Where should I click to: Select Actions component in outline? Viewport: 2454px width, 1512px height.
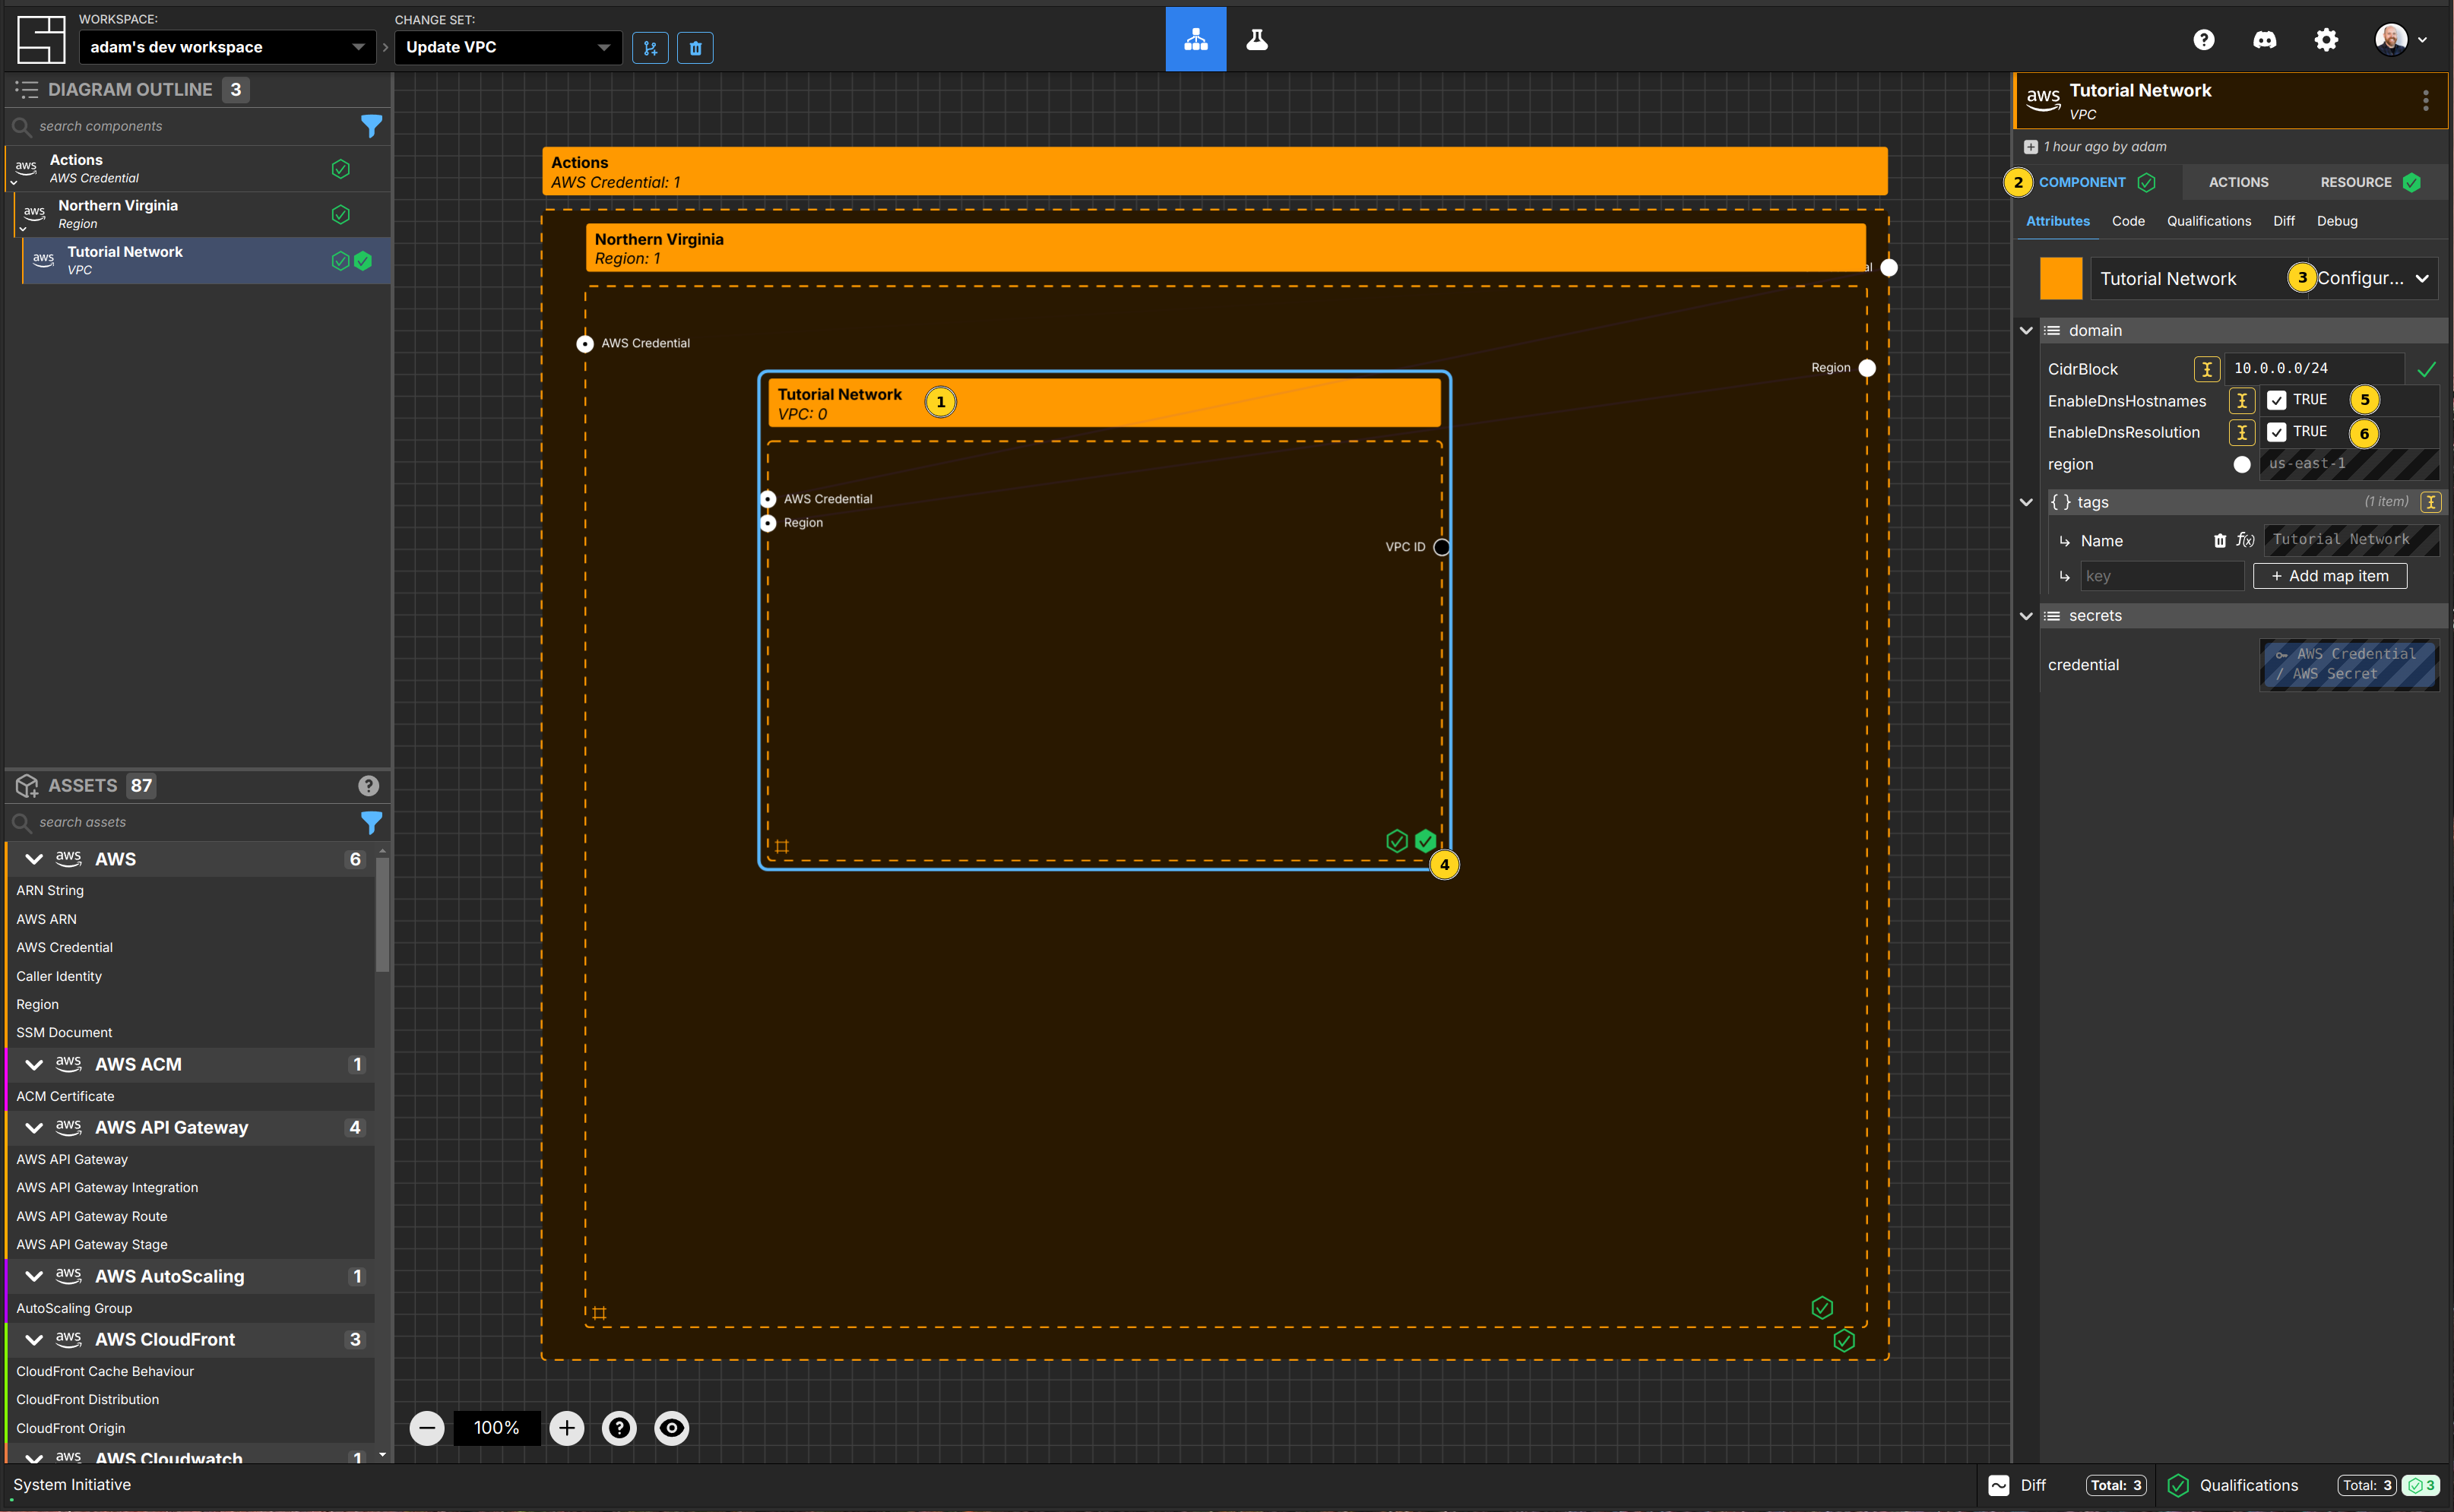pos(197,169)
